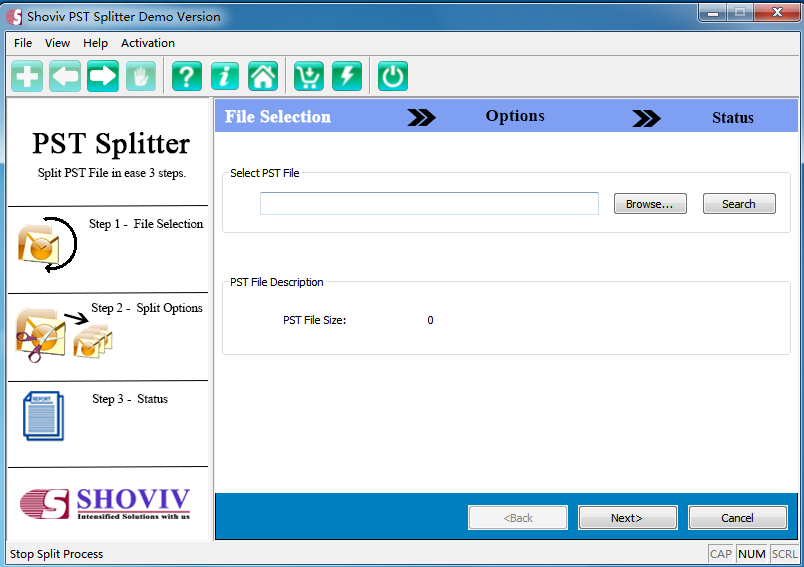
Task: Open the Help menu
Action: [95, 43]
